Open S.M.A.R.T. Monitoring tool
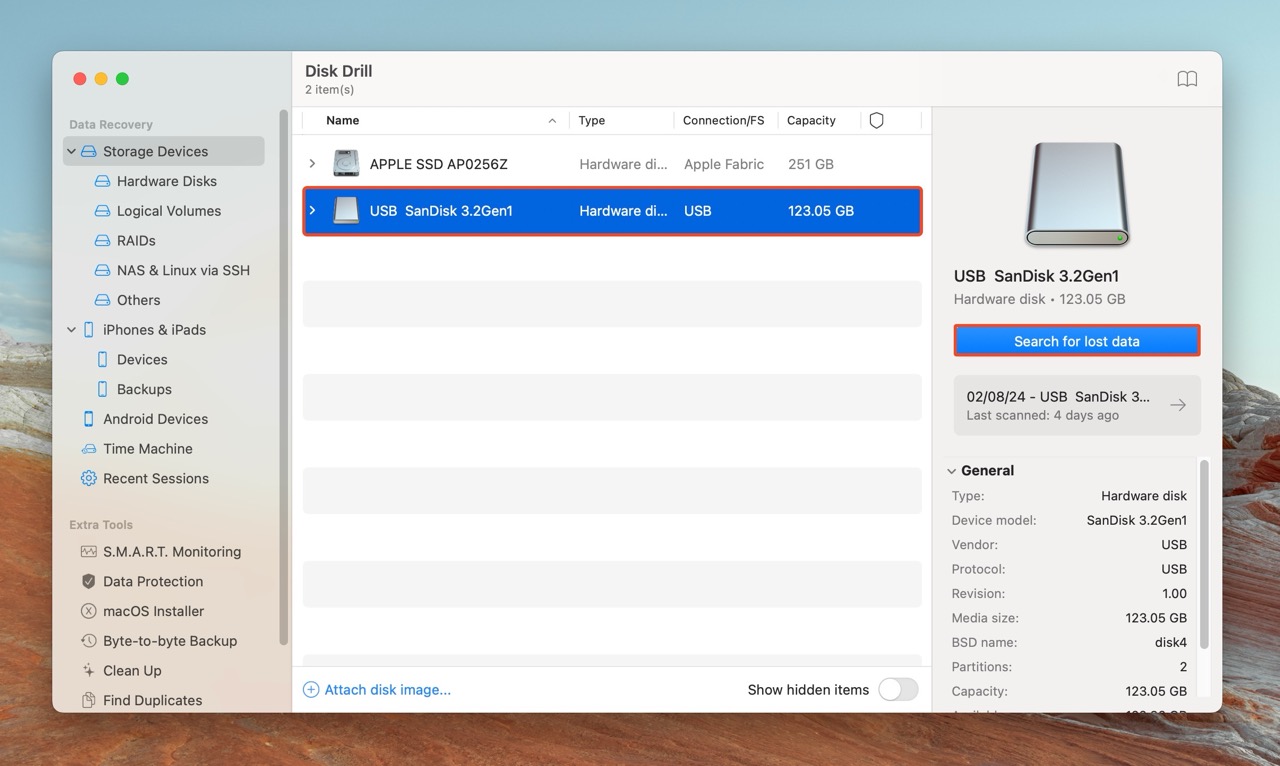 [172, 552]
